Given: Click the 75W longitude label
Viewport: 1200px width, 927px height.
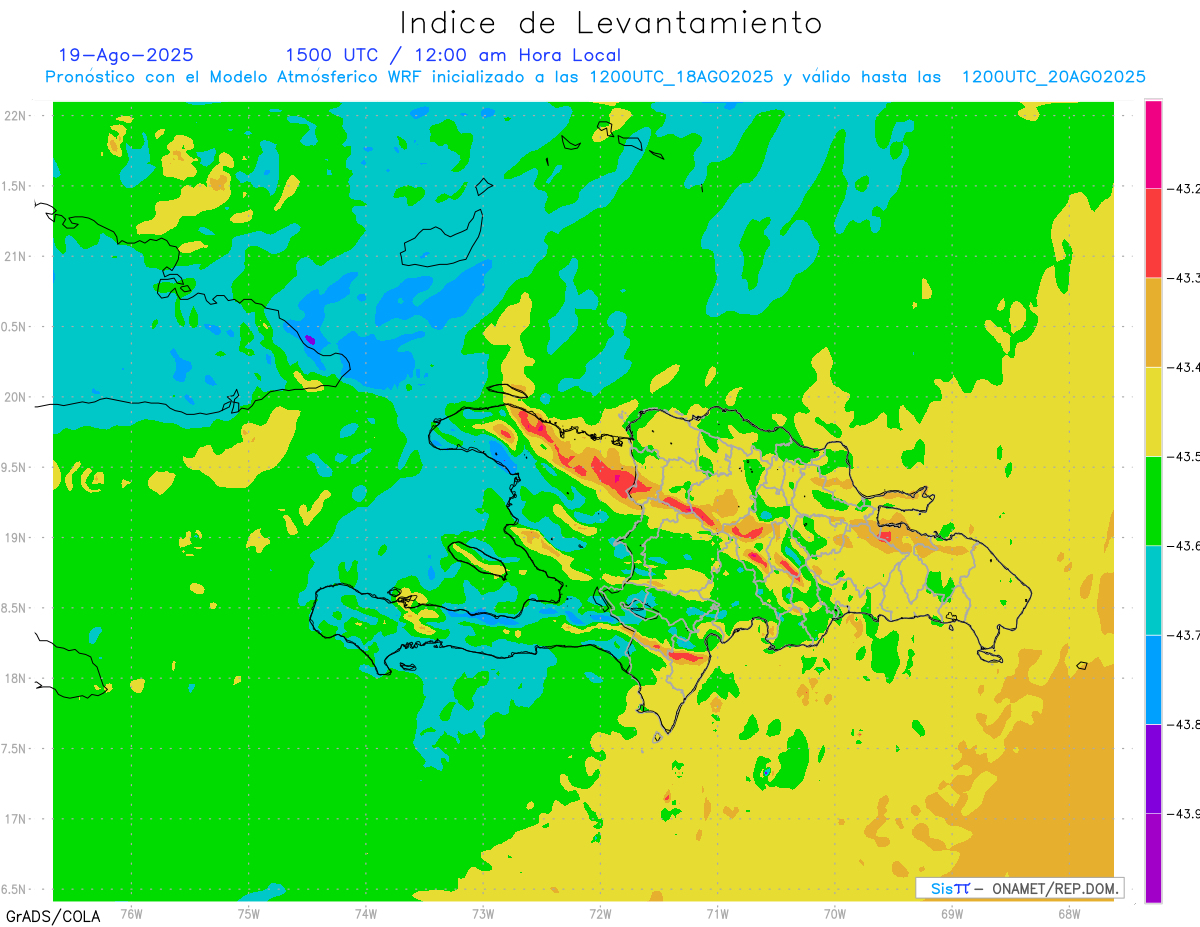Looking at the screenshot, I should (x=249, y=914).
